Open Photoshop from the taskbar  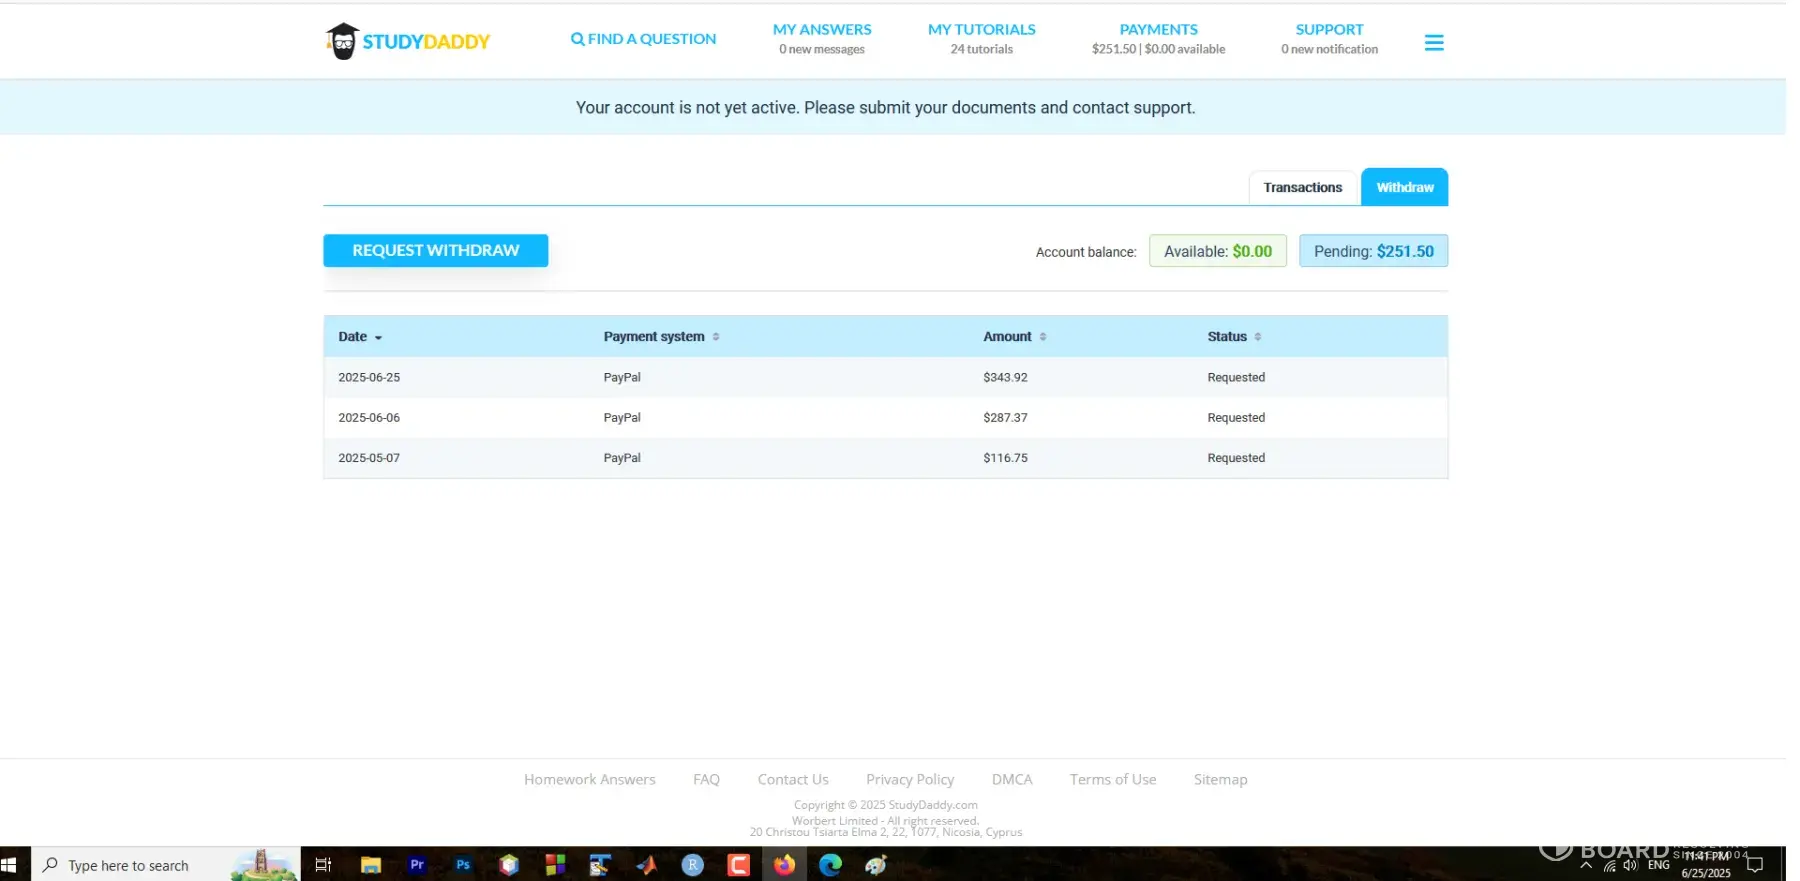coord(463,865)
